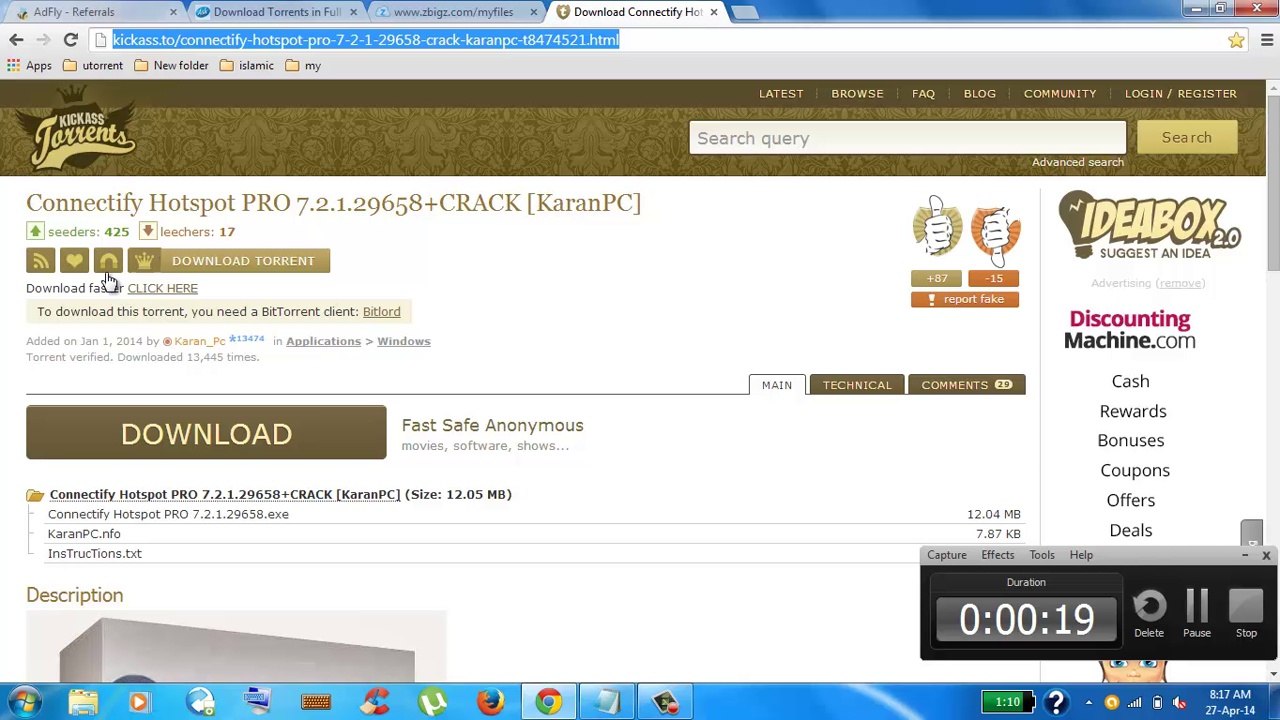The width and height of the screenshot is (1280, 720).
Task: Open the Bitlord client link
Action: click(381, 312)
